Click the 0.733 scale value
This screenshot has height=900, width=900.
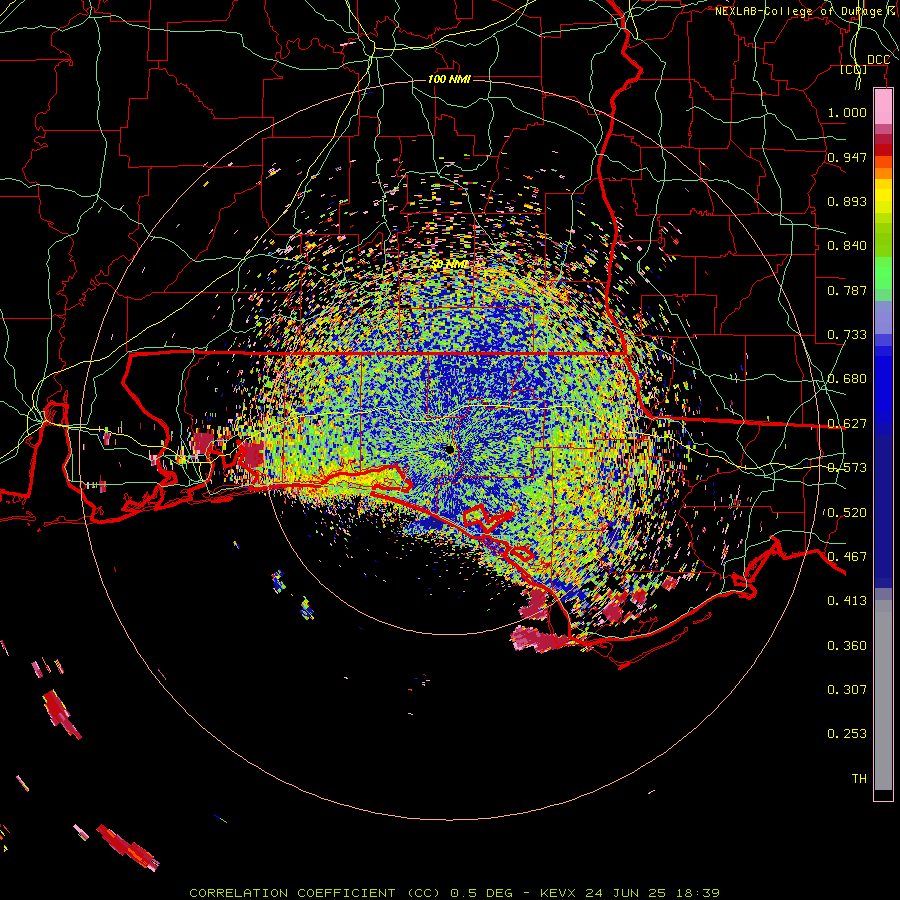[847, 335]
